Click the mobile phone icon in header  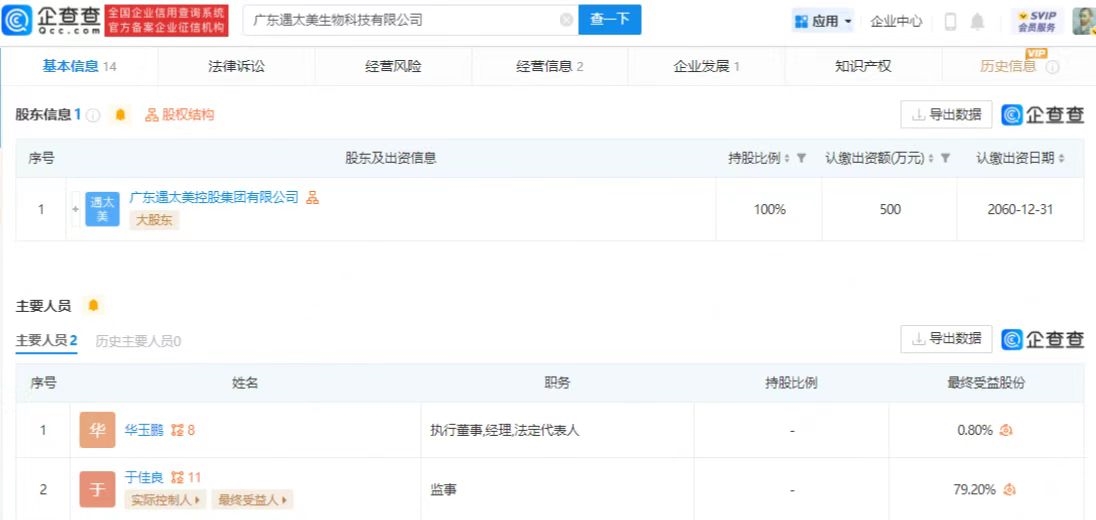(x=950, y=21)
